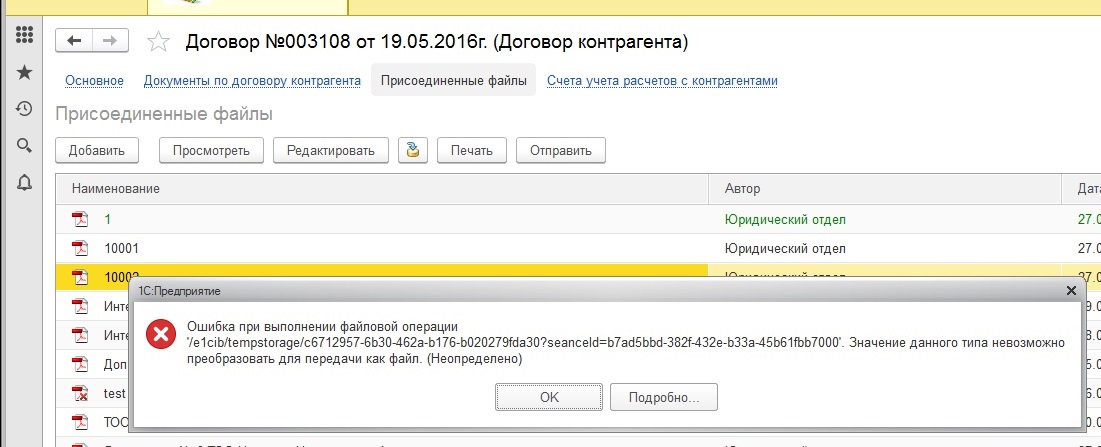Select the file row named 10001
Image resolution: width=1101 pixels, height=447 pixels.
(x=122, y=248)
